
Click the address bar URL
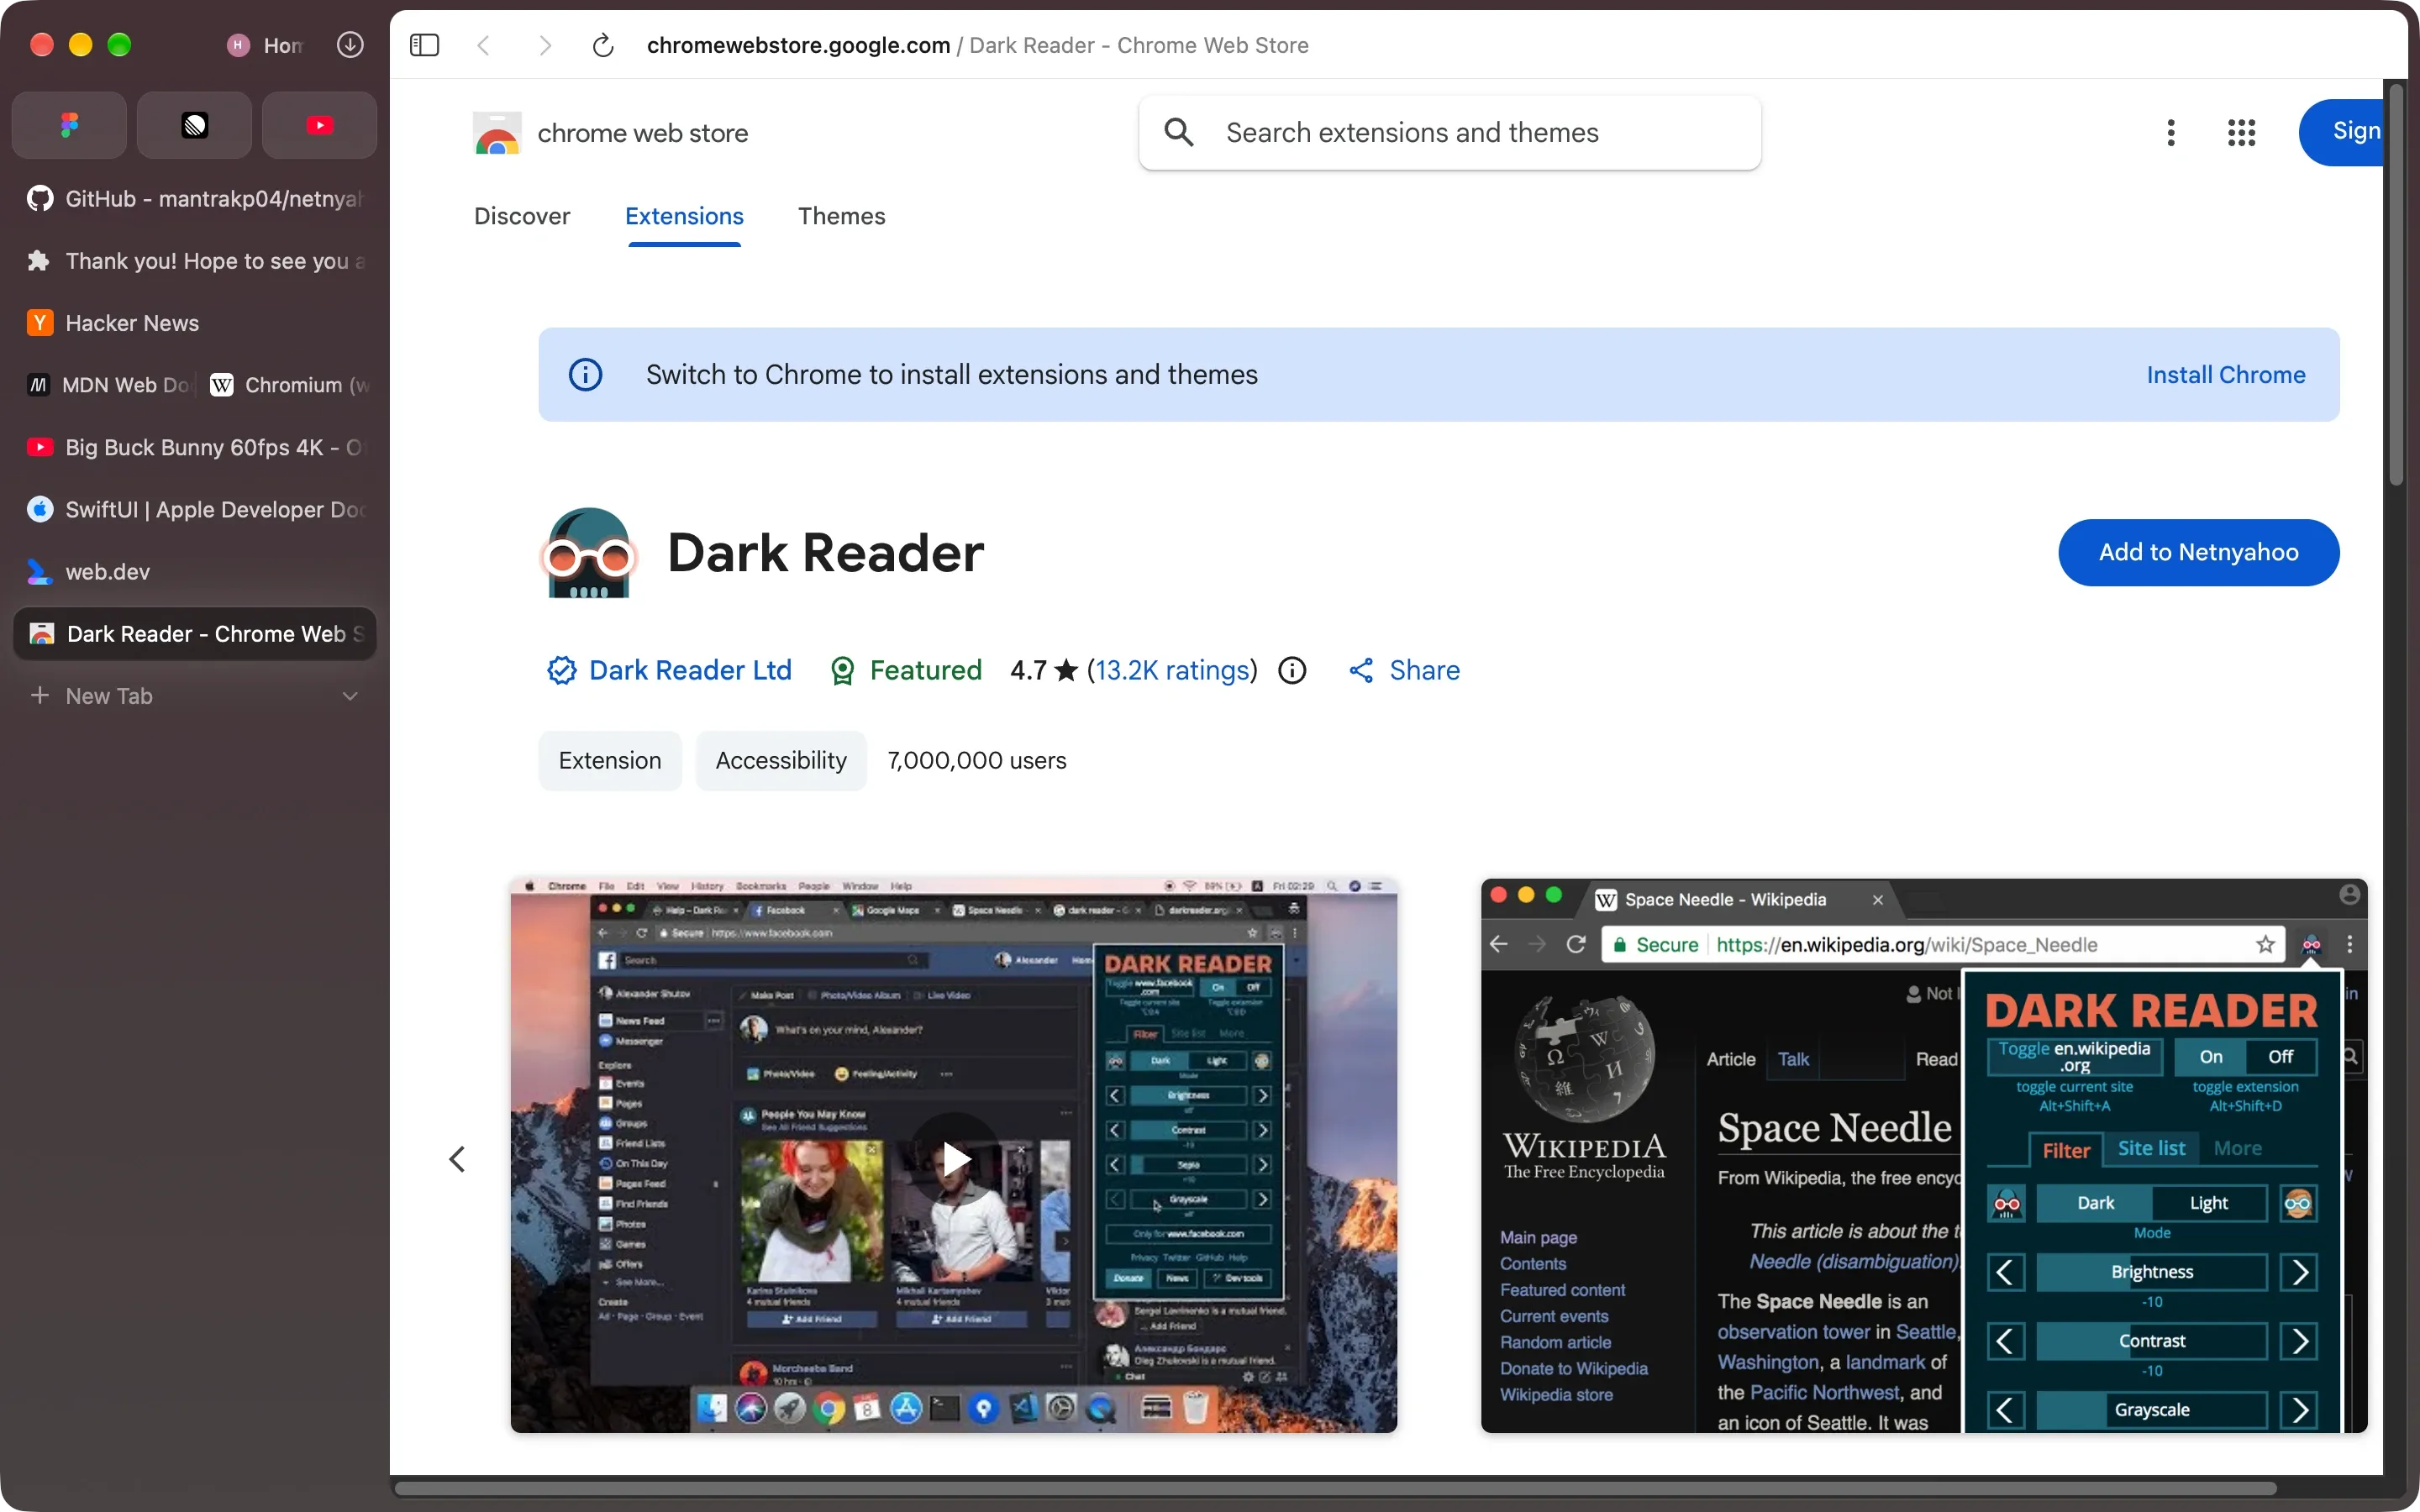[x=977, y=45]
